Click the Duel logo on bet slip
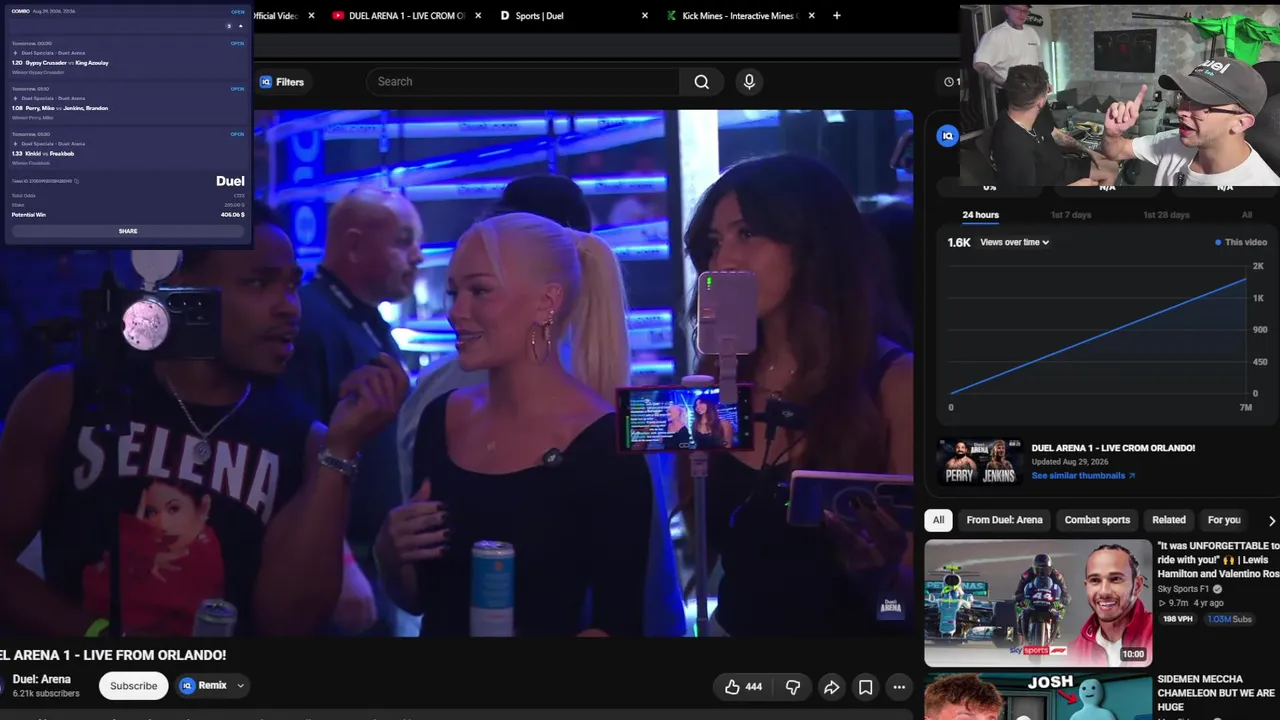The image size is (1280, 720). click(230, 181)
